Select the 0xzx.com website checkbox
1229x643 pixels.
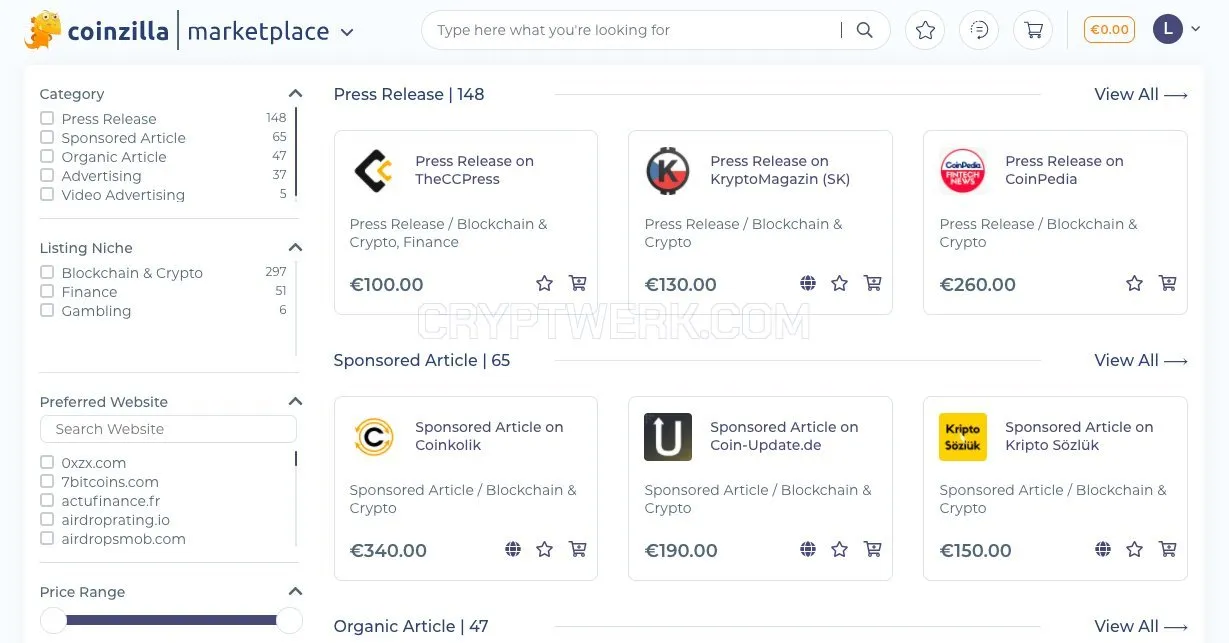click(x=47, y=462)
